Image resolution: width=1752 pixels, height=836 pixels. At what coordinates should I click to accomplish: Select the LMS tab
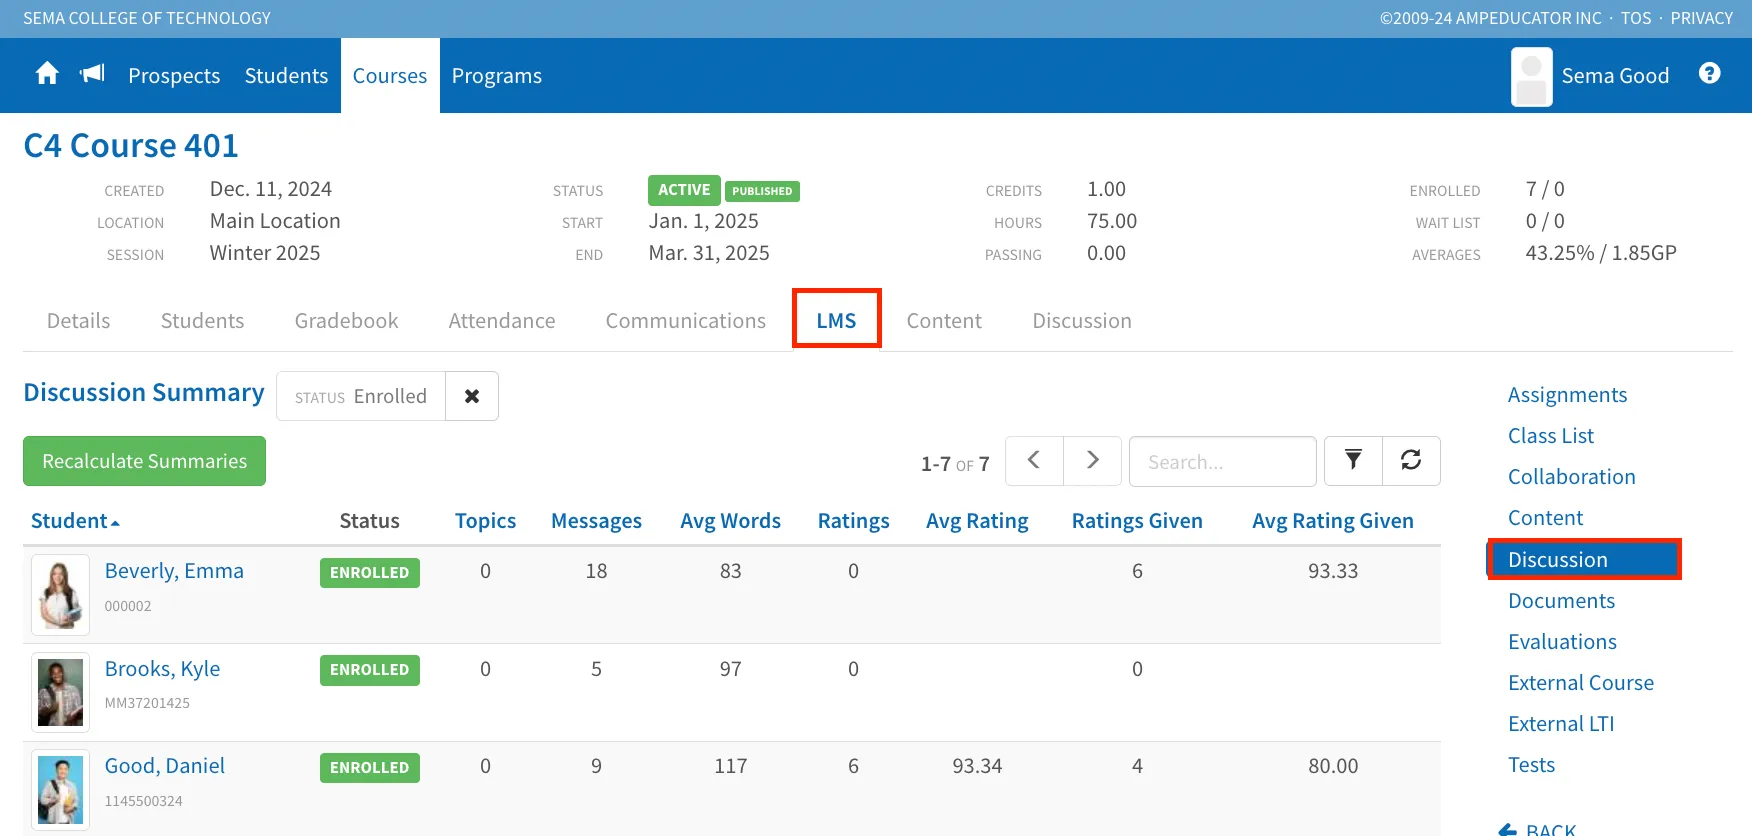coord(836,320)
